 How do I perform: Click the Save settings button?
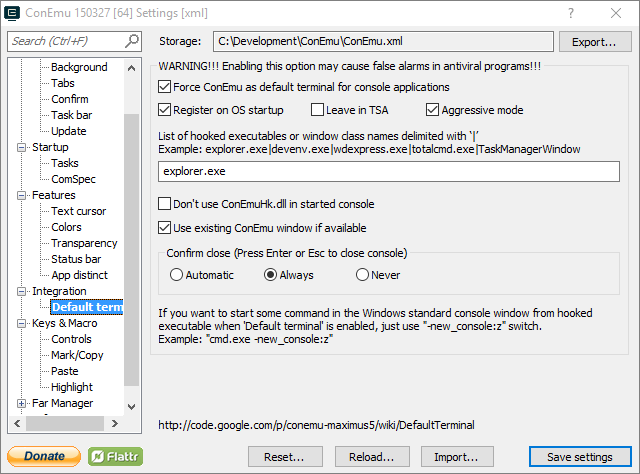[579, 457]
